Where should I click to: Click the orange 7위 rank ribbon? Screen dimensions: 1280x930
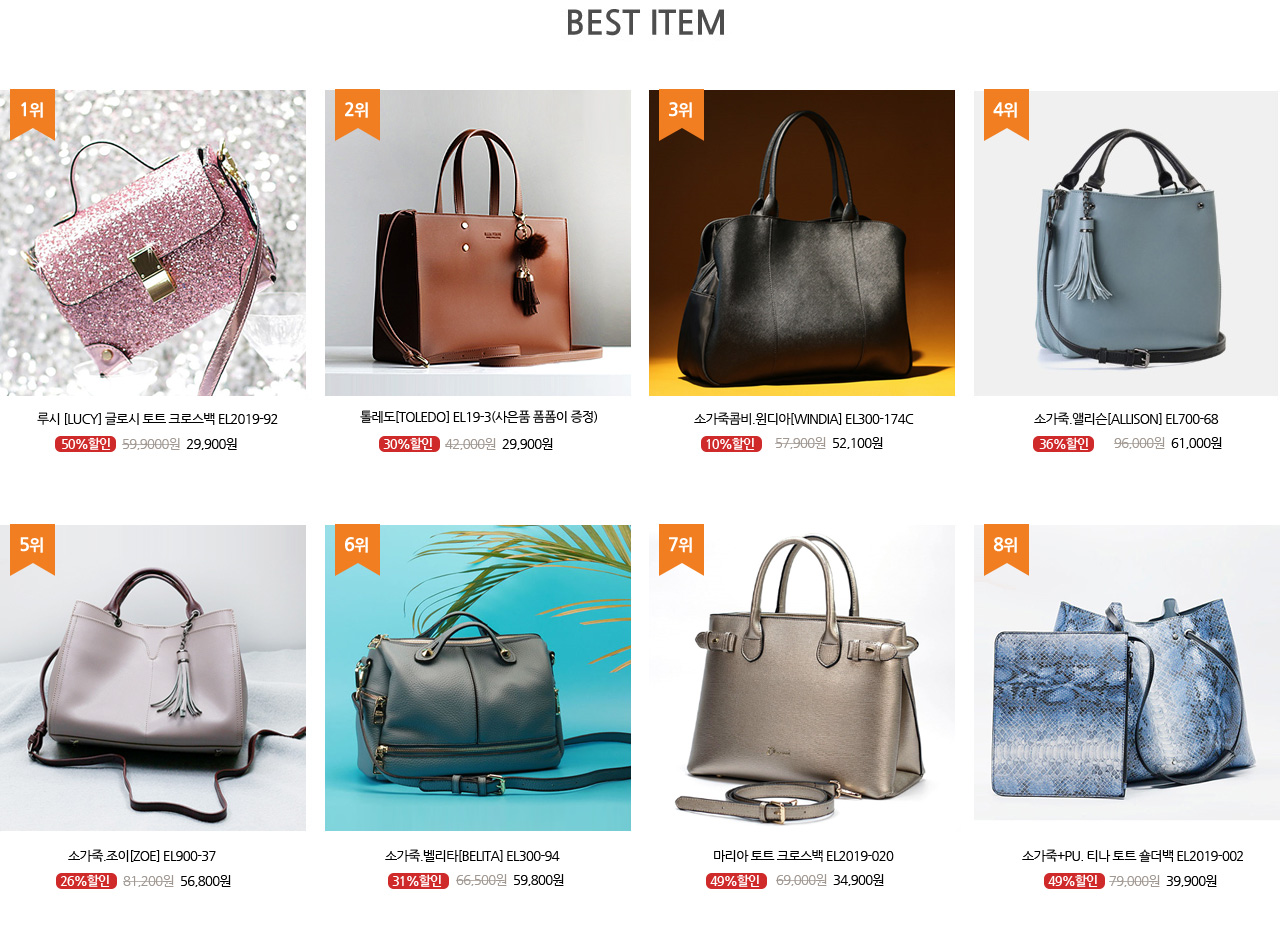tap(681, 549)
